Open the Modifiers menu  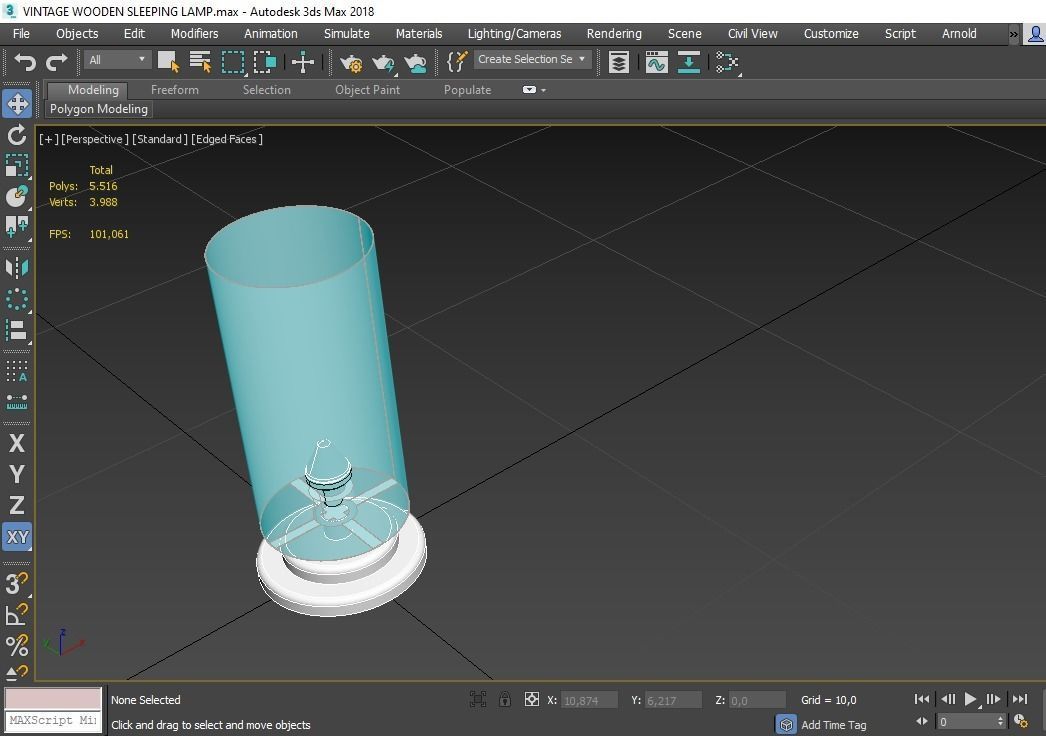(x=194, y=33)
